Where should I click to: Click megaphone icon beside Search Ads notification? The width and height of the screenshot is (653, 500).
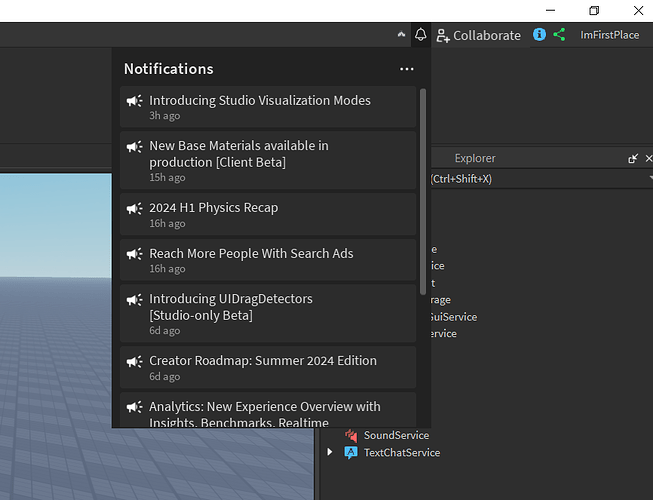135,254
